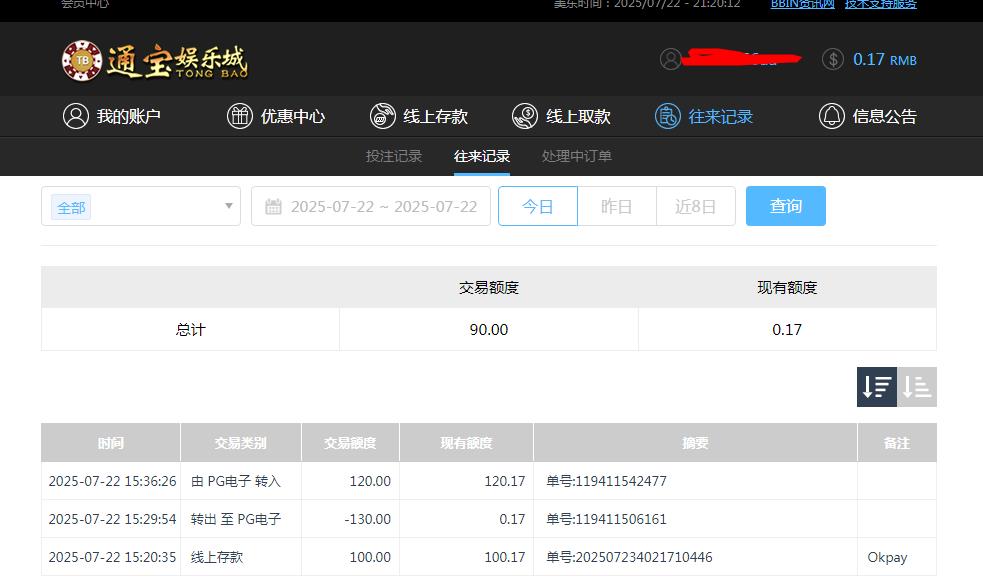Open 优惠中心 promotions icon
This screenshot has width=983, height=581.
point(239,116)
